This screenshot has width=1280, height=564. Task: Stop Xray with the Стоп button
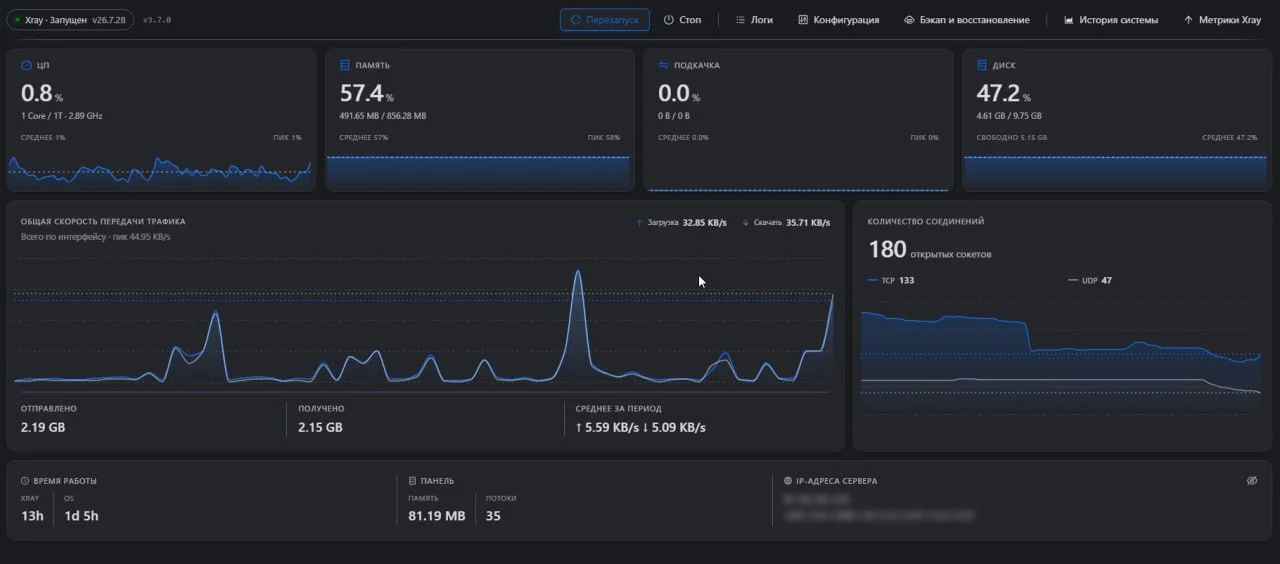click(x=682, y=20)
